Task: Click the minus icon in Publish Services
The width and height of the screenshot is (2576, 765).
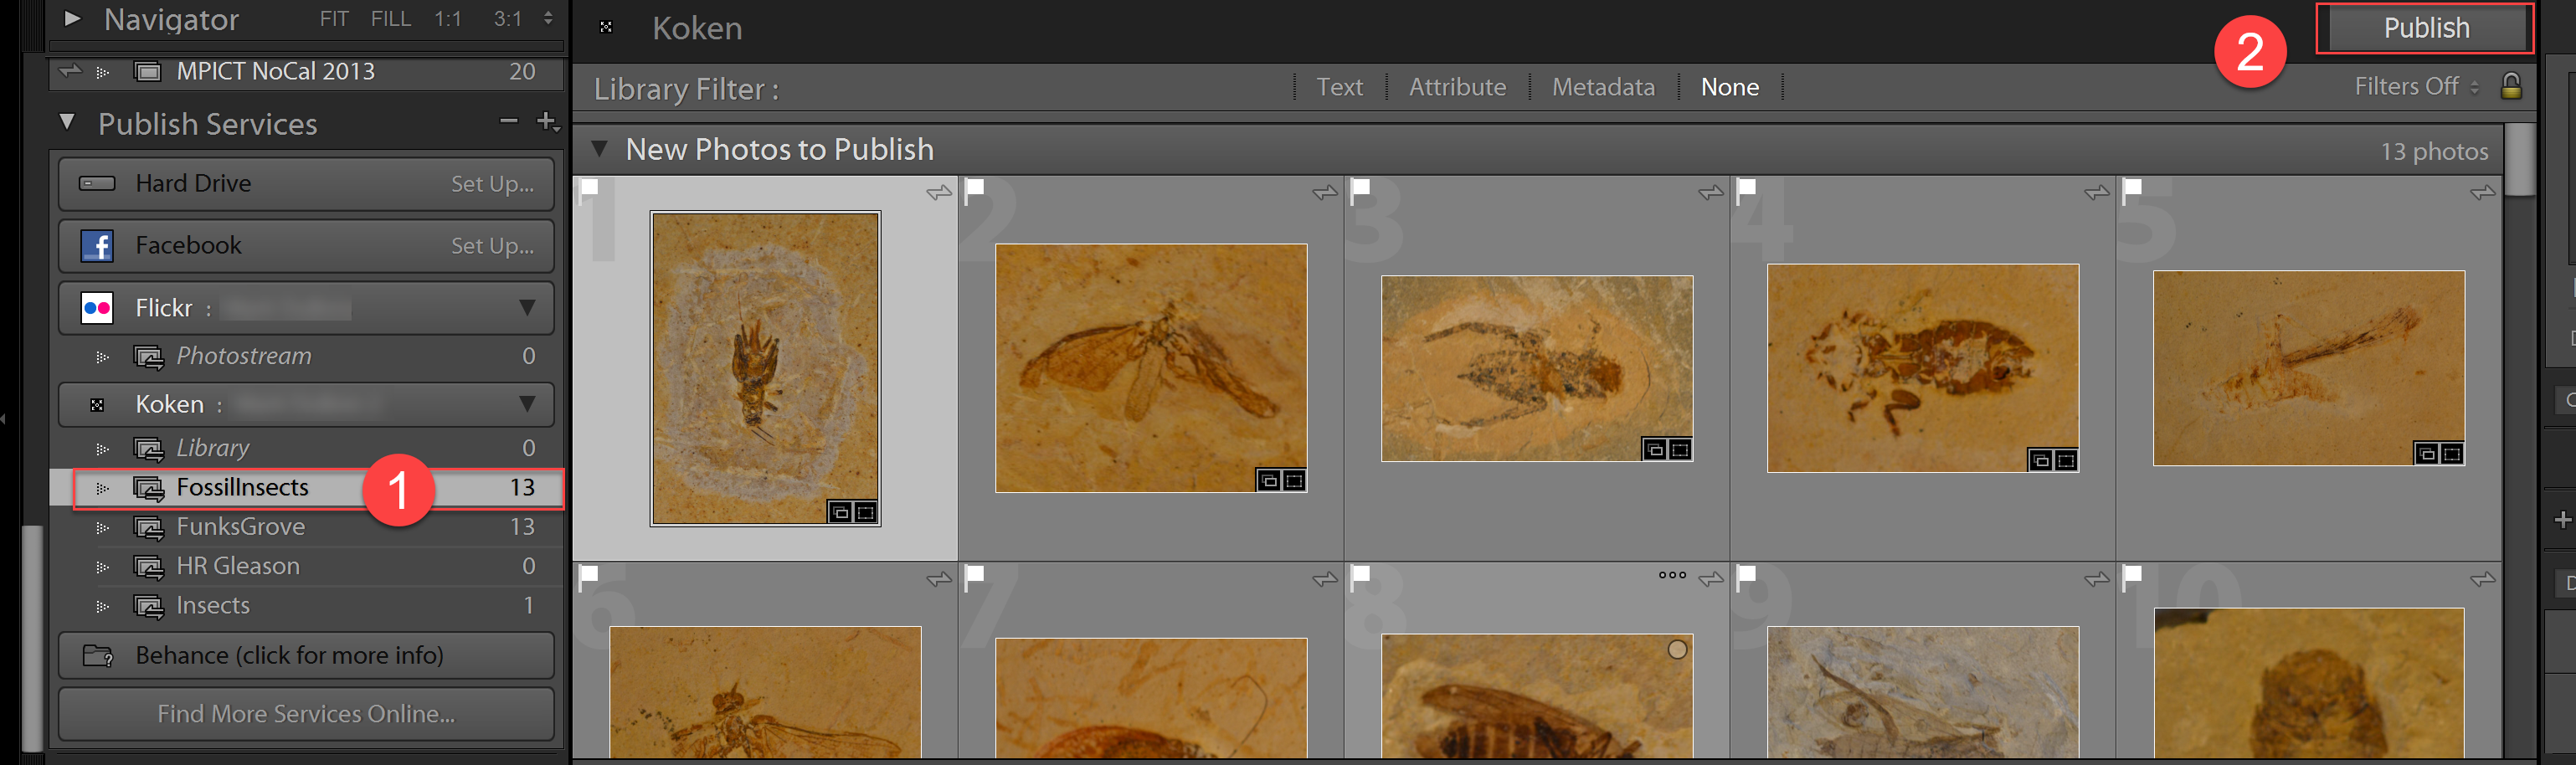Action: pos(509,121)
